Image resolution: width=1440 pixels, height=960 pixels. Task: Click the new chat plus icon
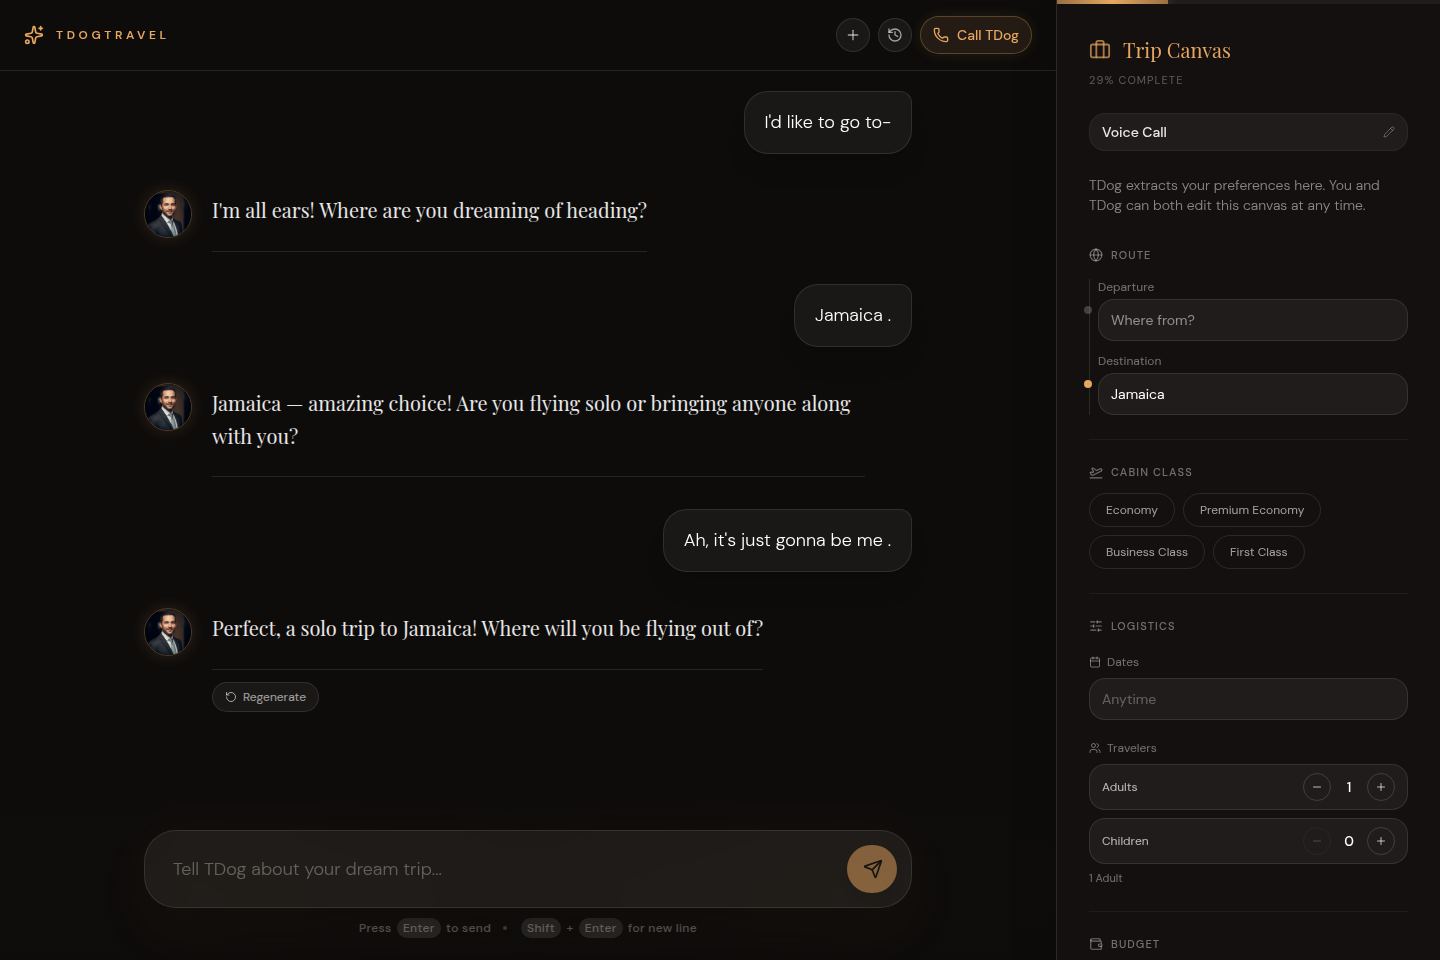click(853, 35)
